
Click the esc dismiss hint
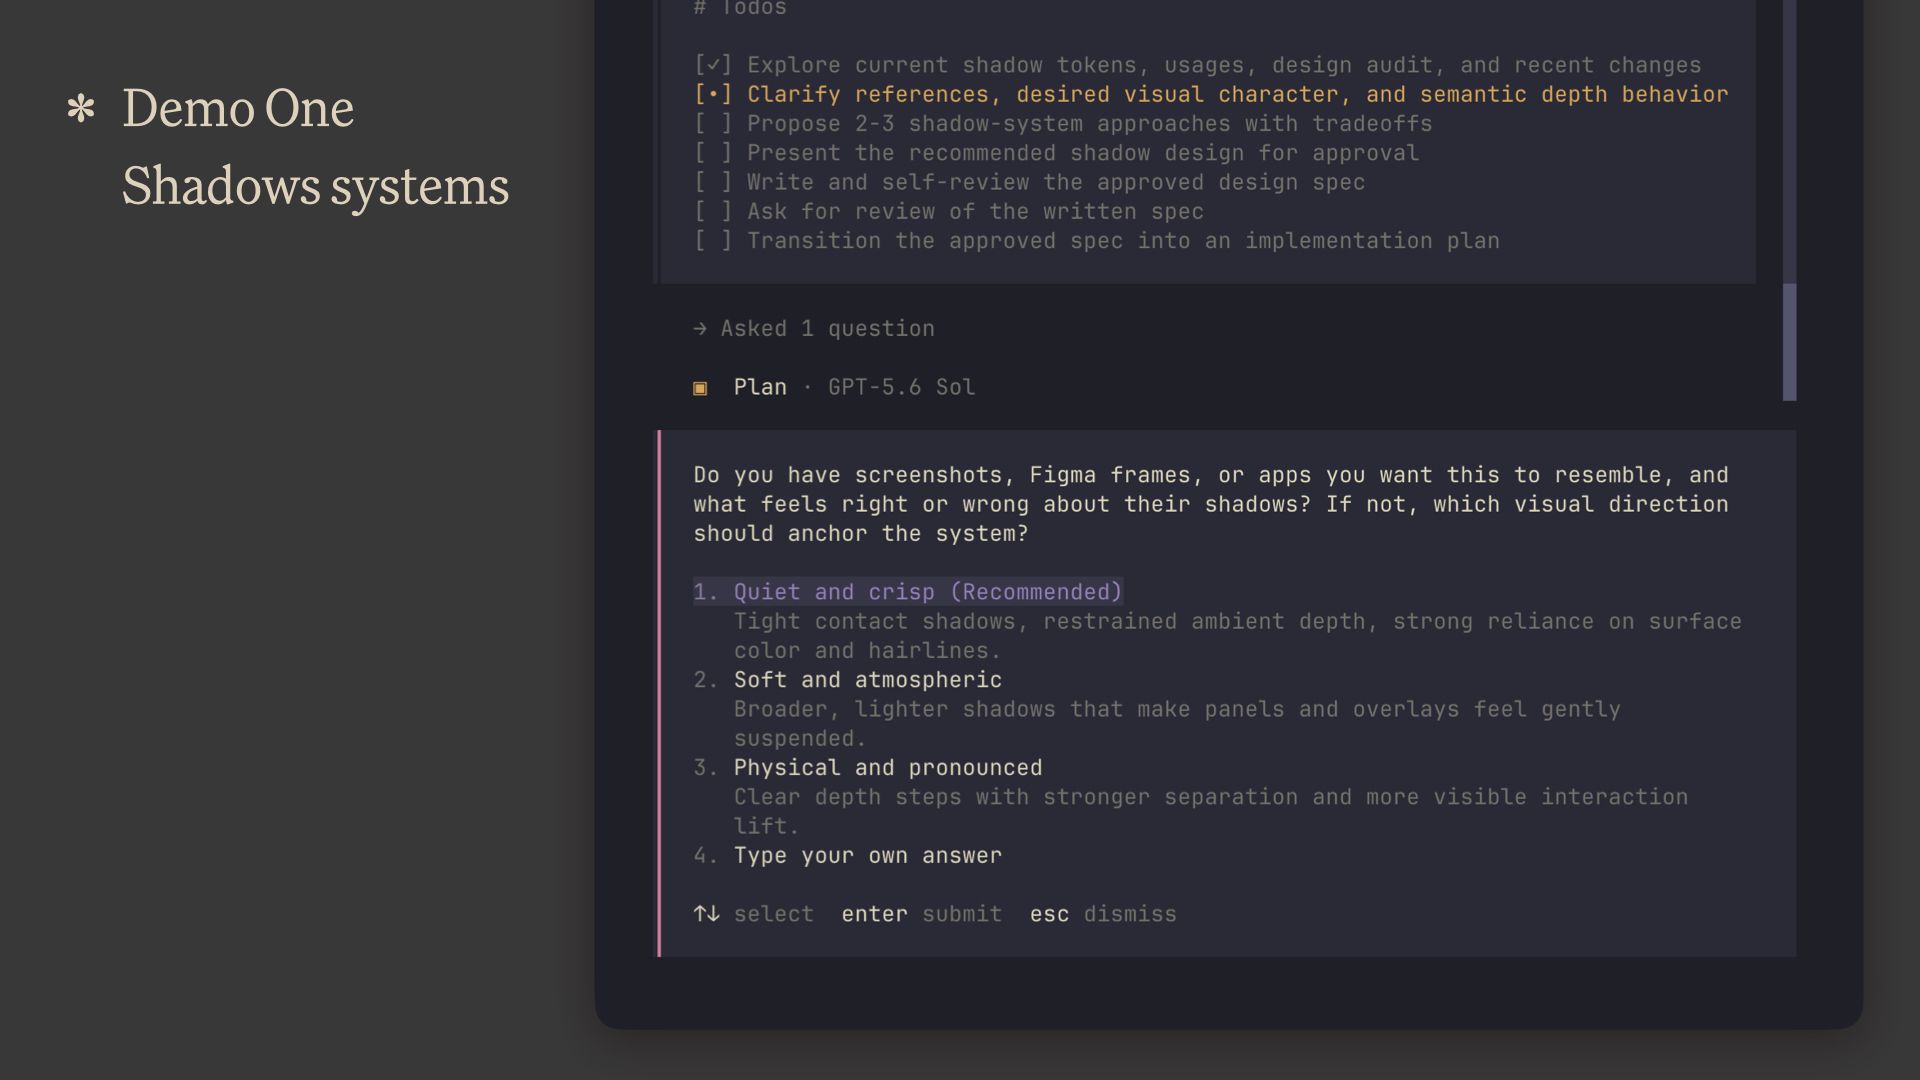point(1103,914)
